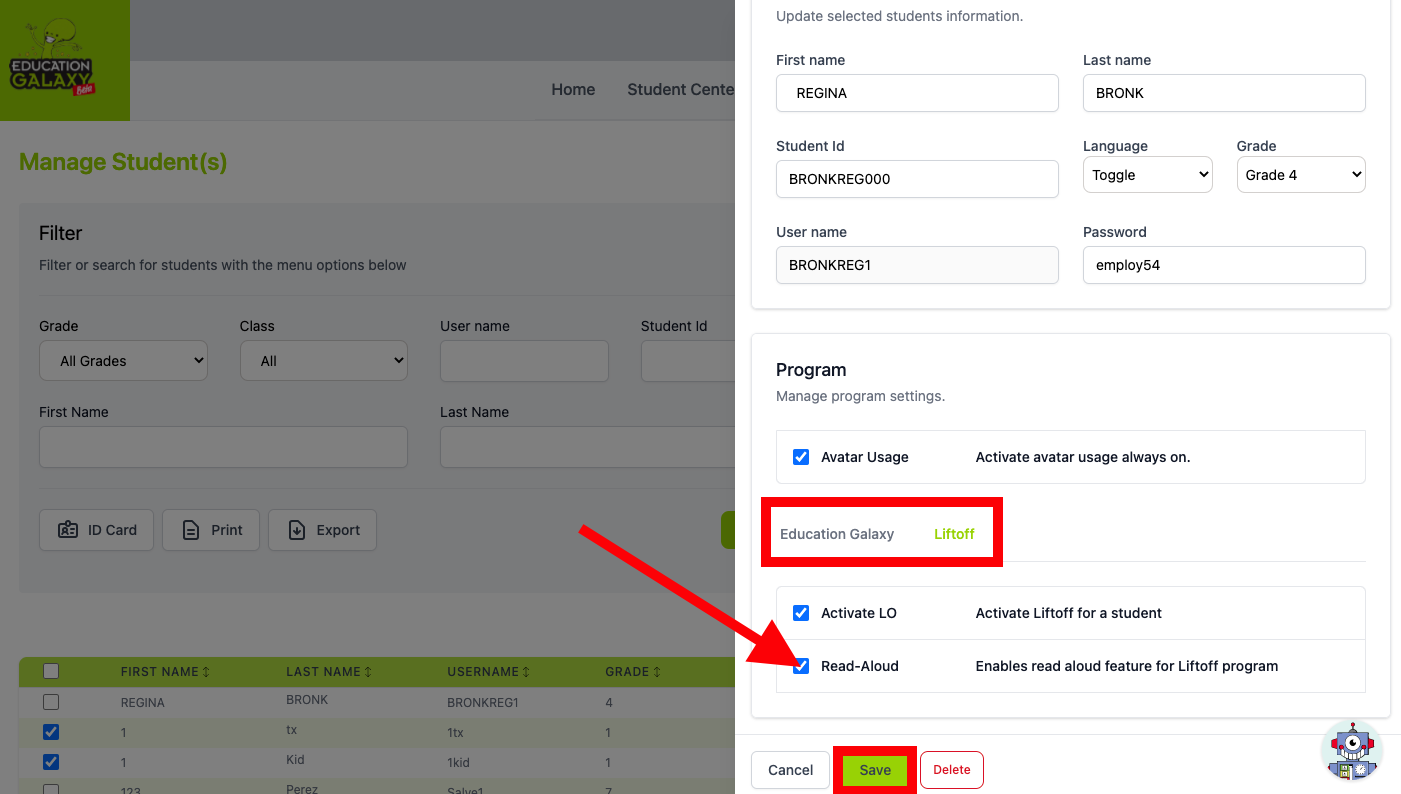This screenshot has height=794, width=1401.
Task: Click the Student Id field BRONKREG000
Action: (917, 179)
